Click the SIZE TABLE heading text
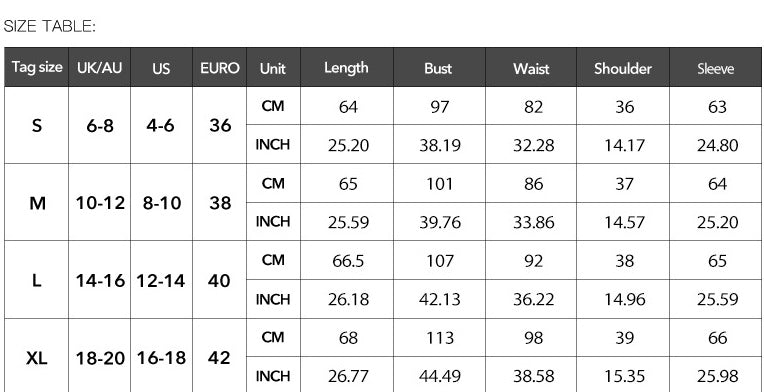 [x=49, y=26]
